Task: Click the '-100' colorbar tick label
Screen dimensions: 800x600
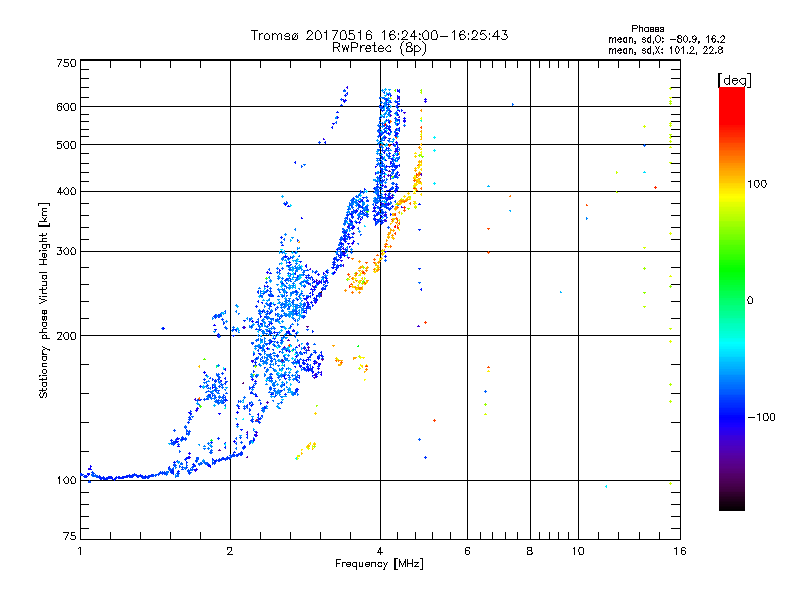Action: coord(761,417)
